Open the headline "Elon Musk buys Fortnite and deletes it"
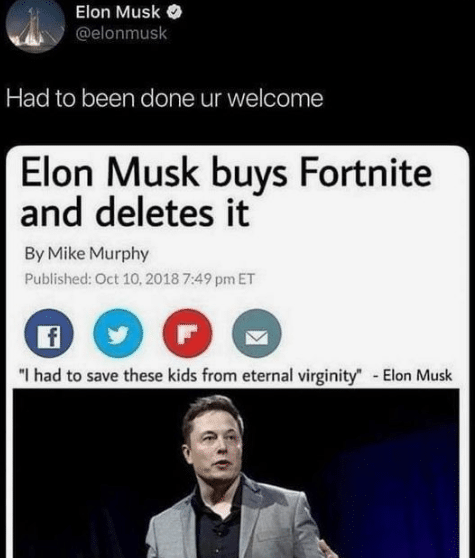475x558 pixels. click(226, 193)
